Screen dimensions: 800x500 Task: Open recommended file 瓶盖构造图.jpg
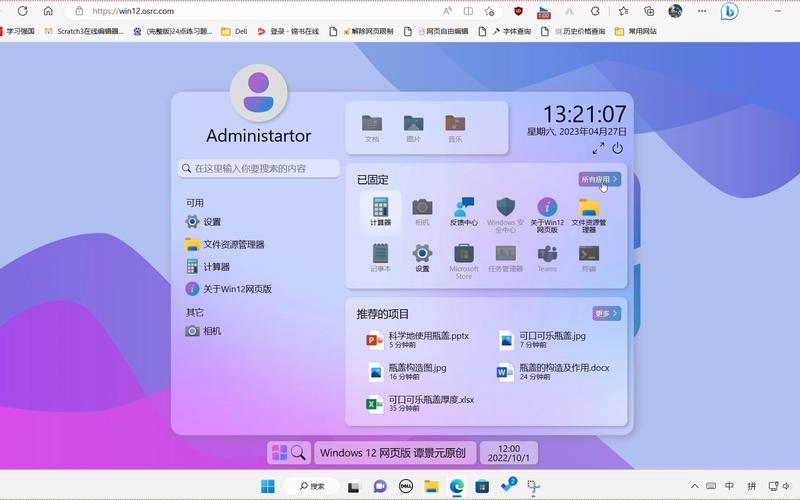[407, 371]
